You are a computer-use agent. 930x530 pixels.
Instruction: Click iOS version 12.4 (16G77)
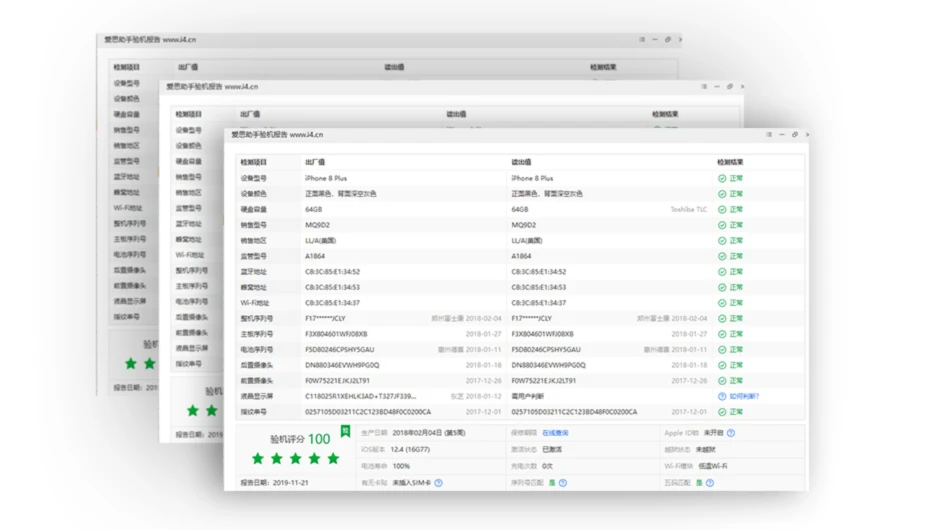(410, 449)
